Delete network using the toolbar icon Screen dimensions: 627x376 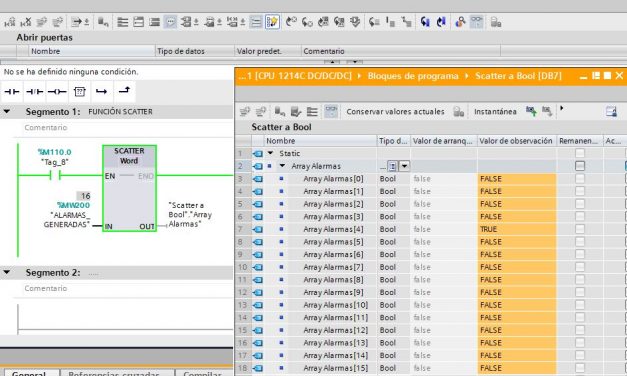[26, 22]
